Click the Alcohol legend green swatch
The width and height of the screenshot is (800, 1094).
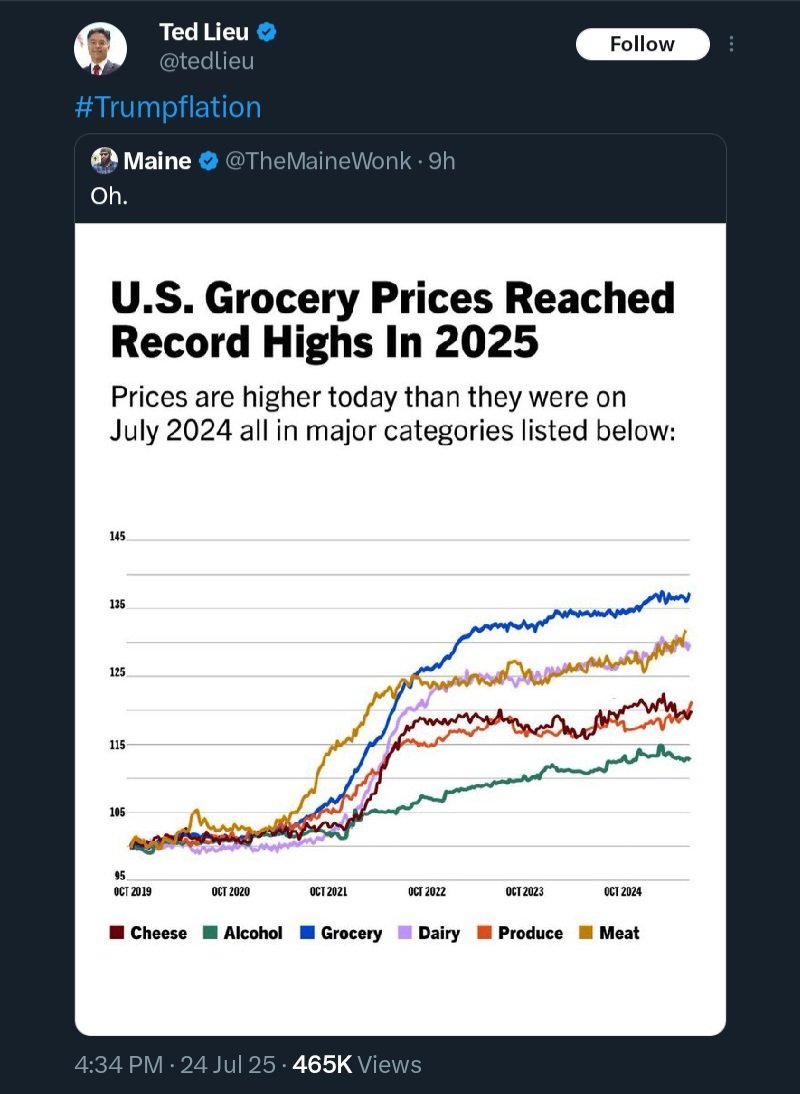(210, 933)
